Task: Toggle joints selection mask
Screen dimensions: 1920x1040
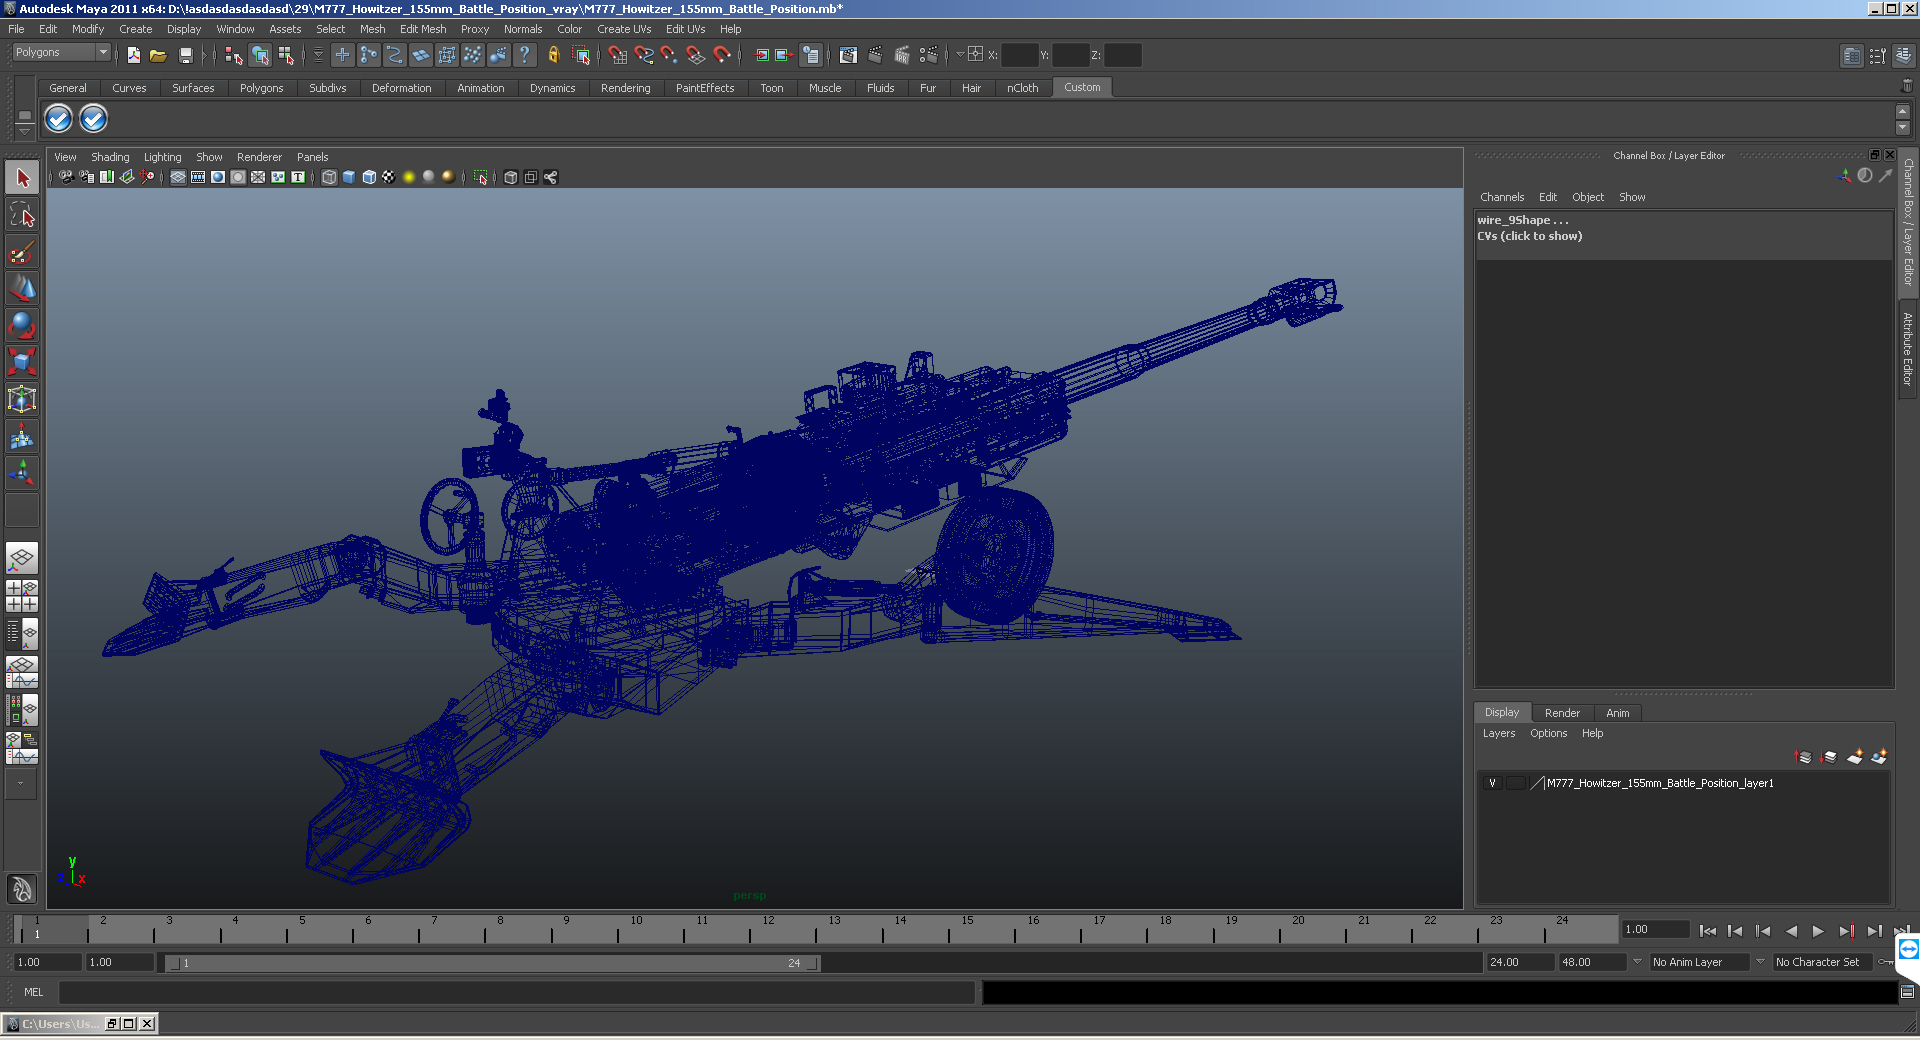Action: click(x=369, y=55)
